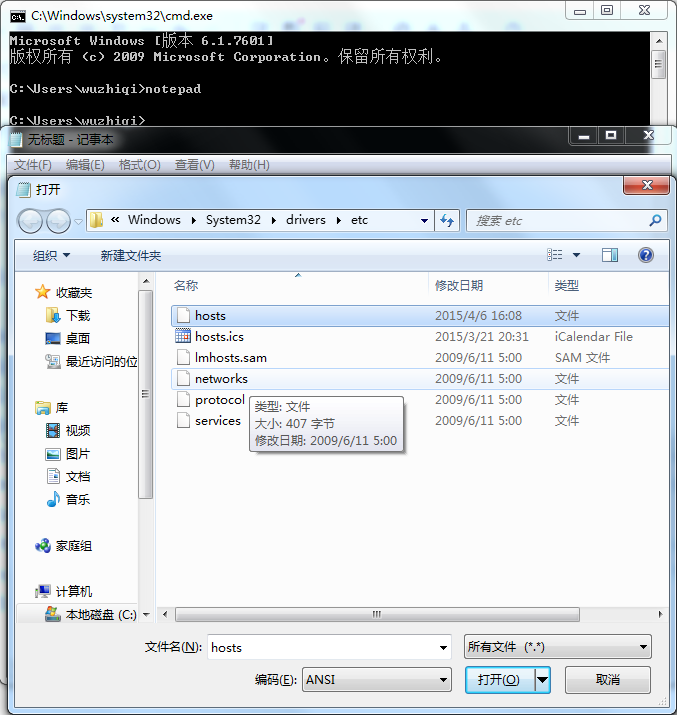
Task: Click in the file name text field
Action: pyautogui.click(x=323, y=648)
